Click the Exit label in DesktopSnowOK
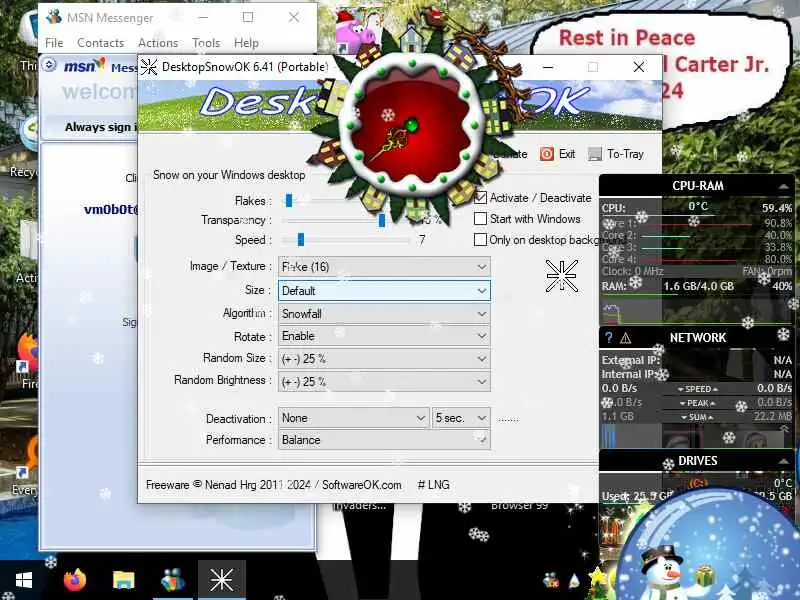Screen dimensions: 800x600 [567, 154]
